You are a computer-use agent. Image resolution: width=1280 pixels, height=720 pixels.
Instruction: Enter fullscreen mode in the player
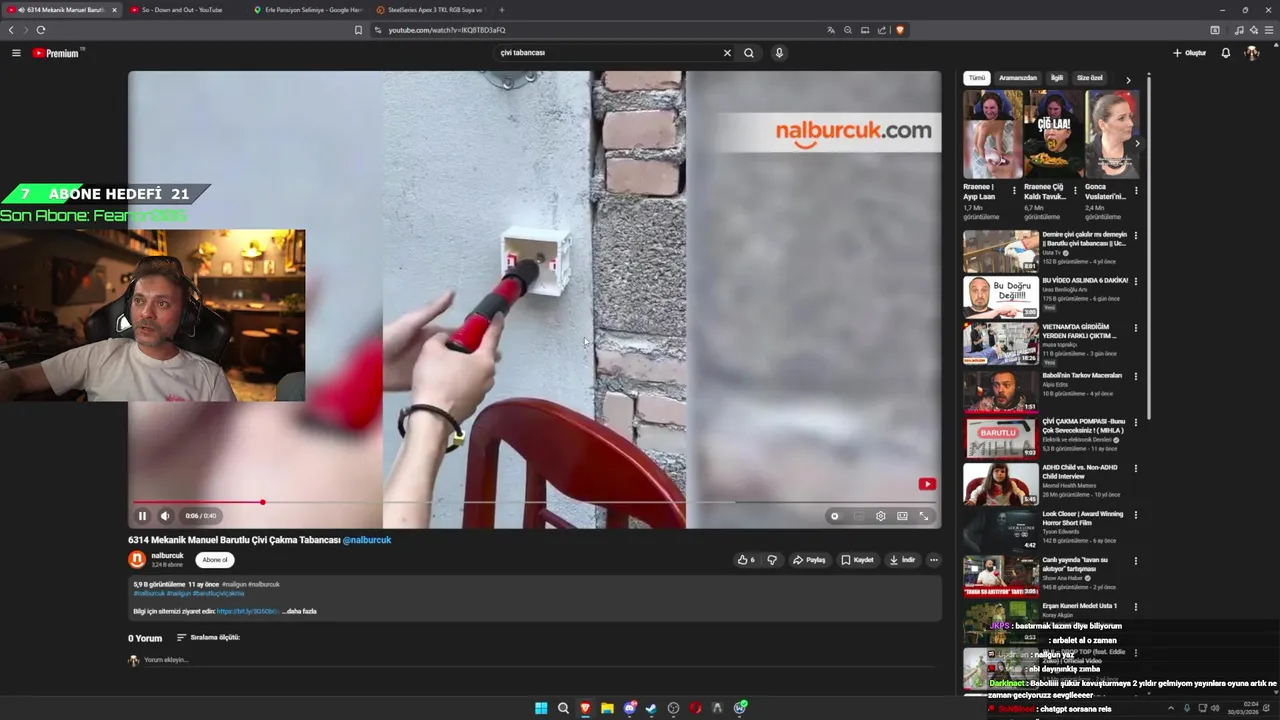pos(924,516)
